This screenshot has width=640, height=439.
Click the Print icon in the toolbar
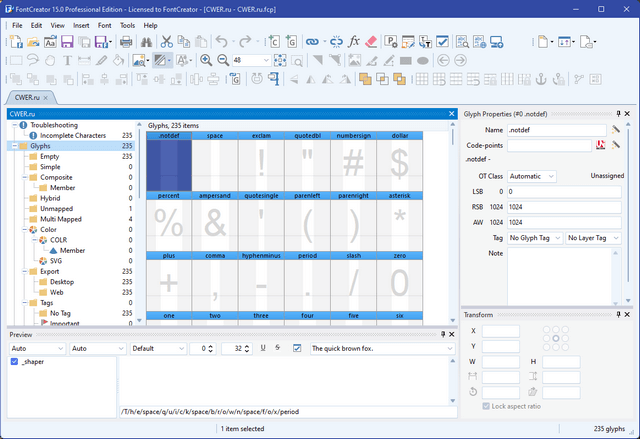coord(126,42)
